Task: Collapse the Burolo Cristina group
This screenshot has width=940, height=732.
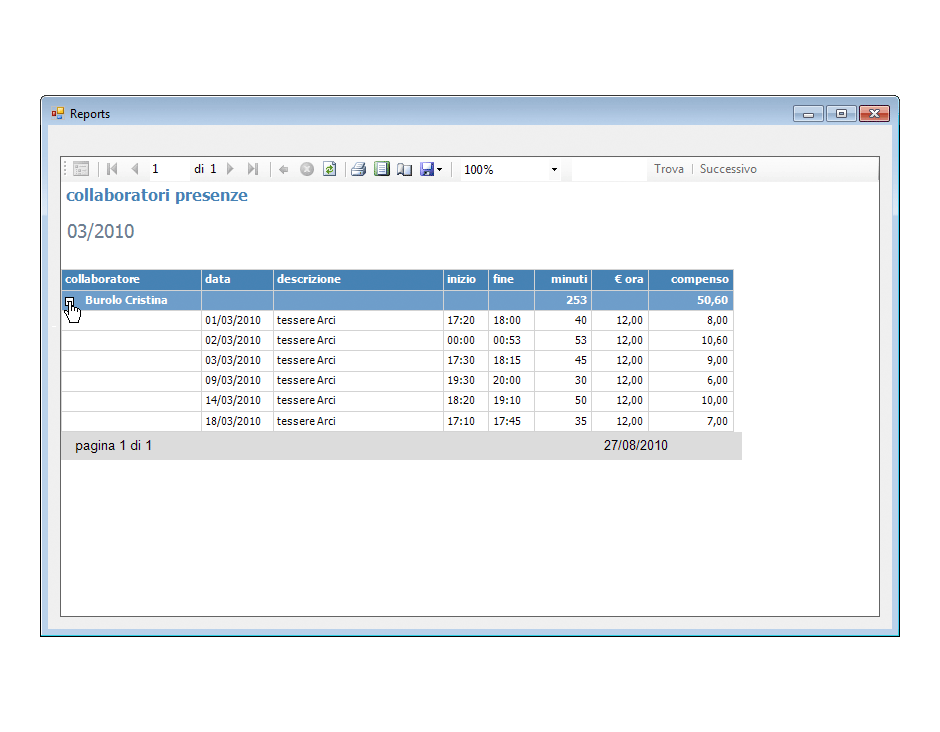Action: click(x=70, y=301)
